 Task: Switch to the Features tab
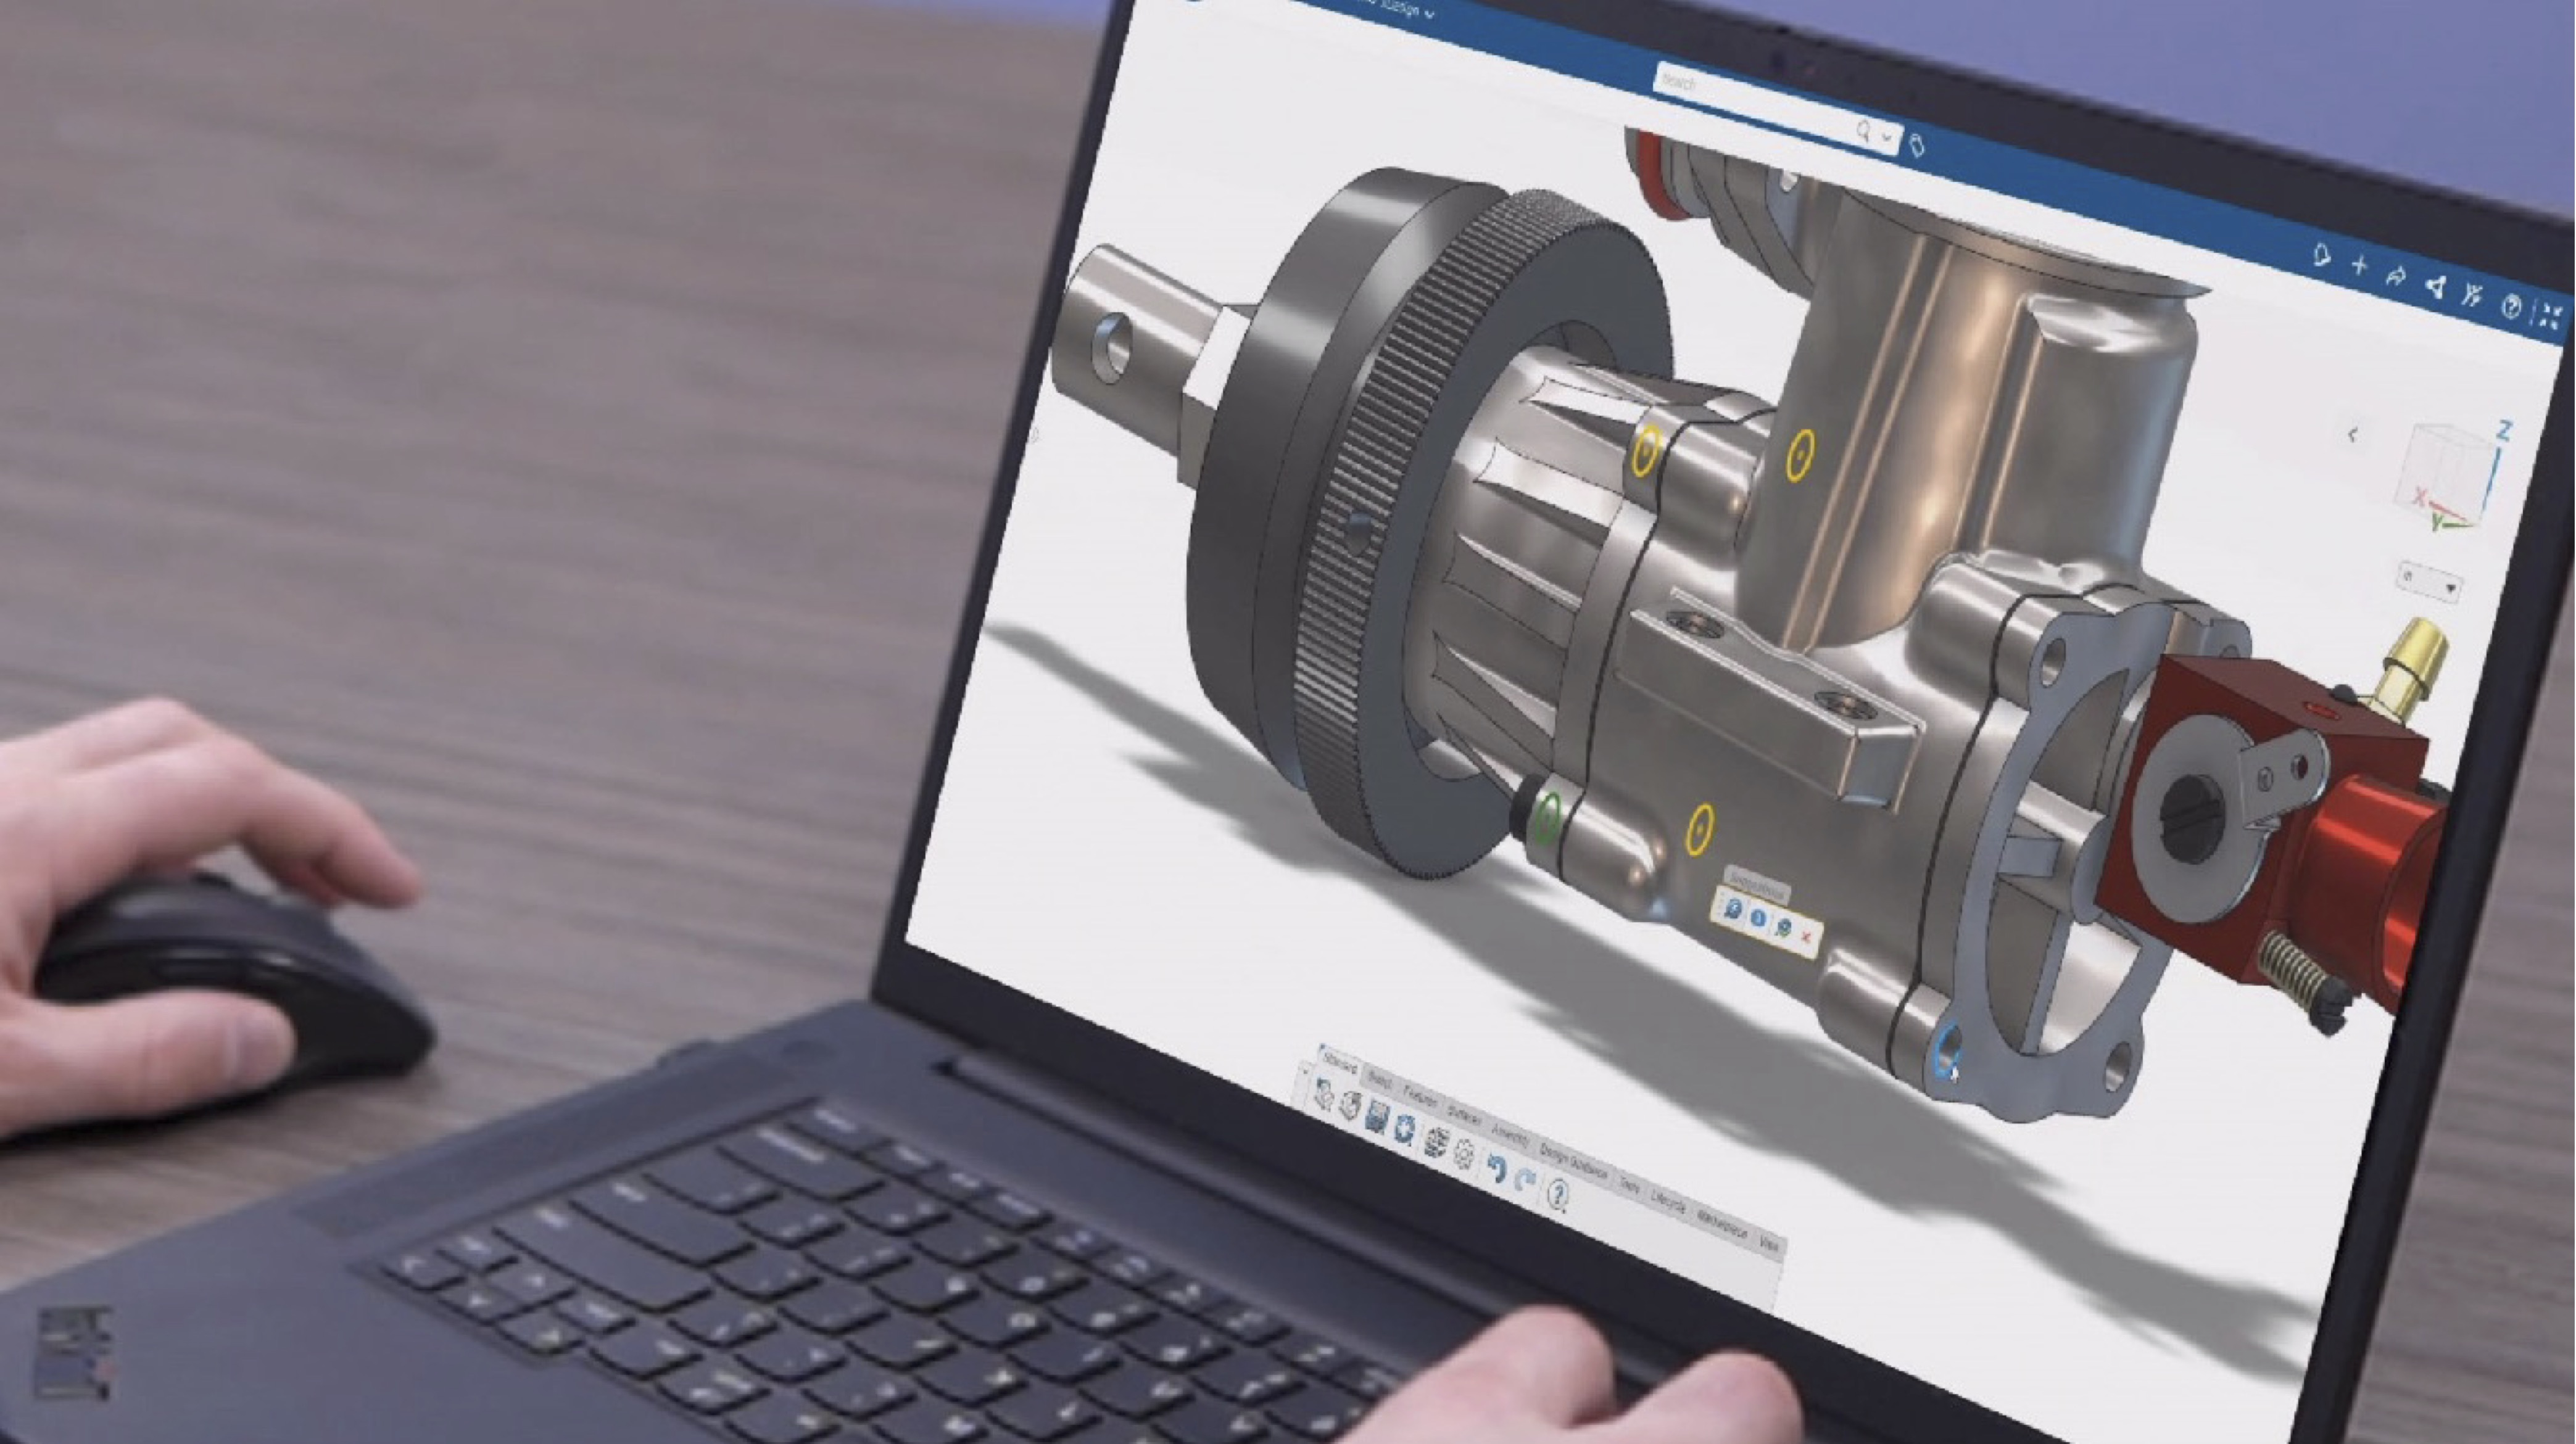(x=1420, y=1098)
